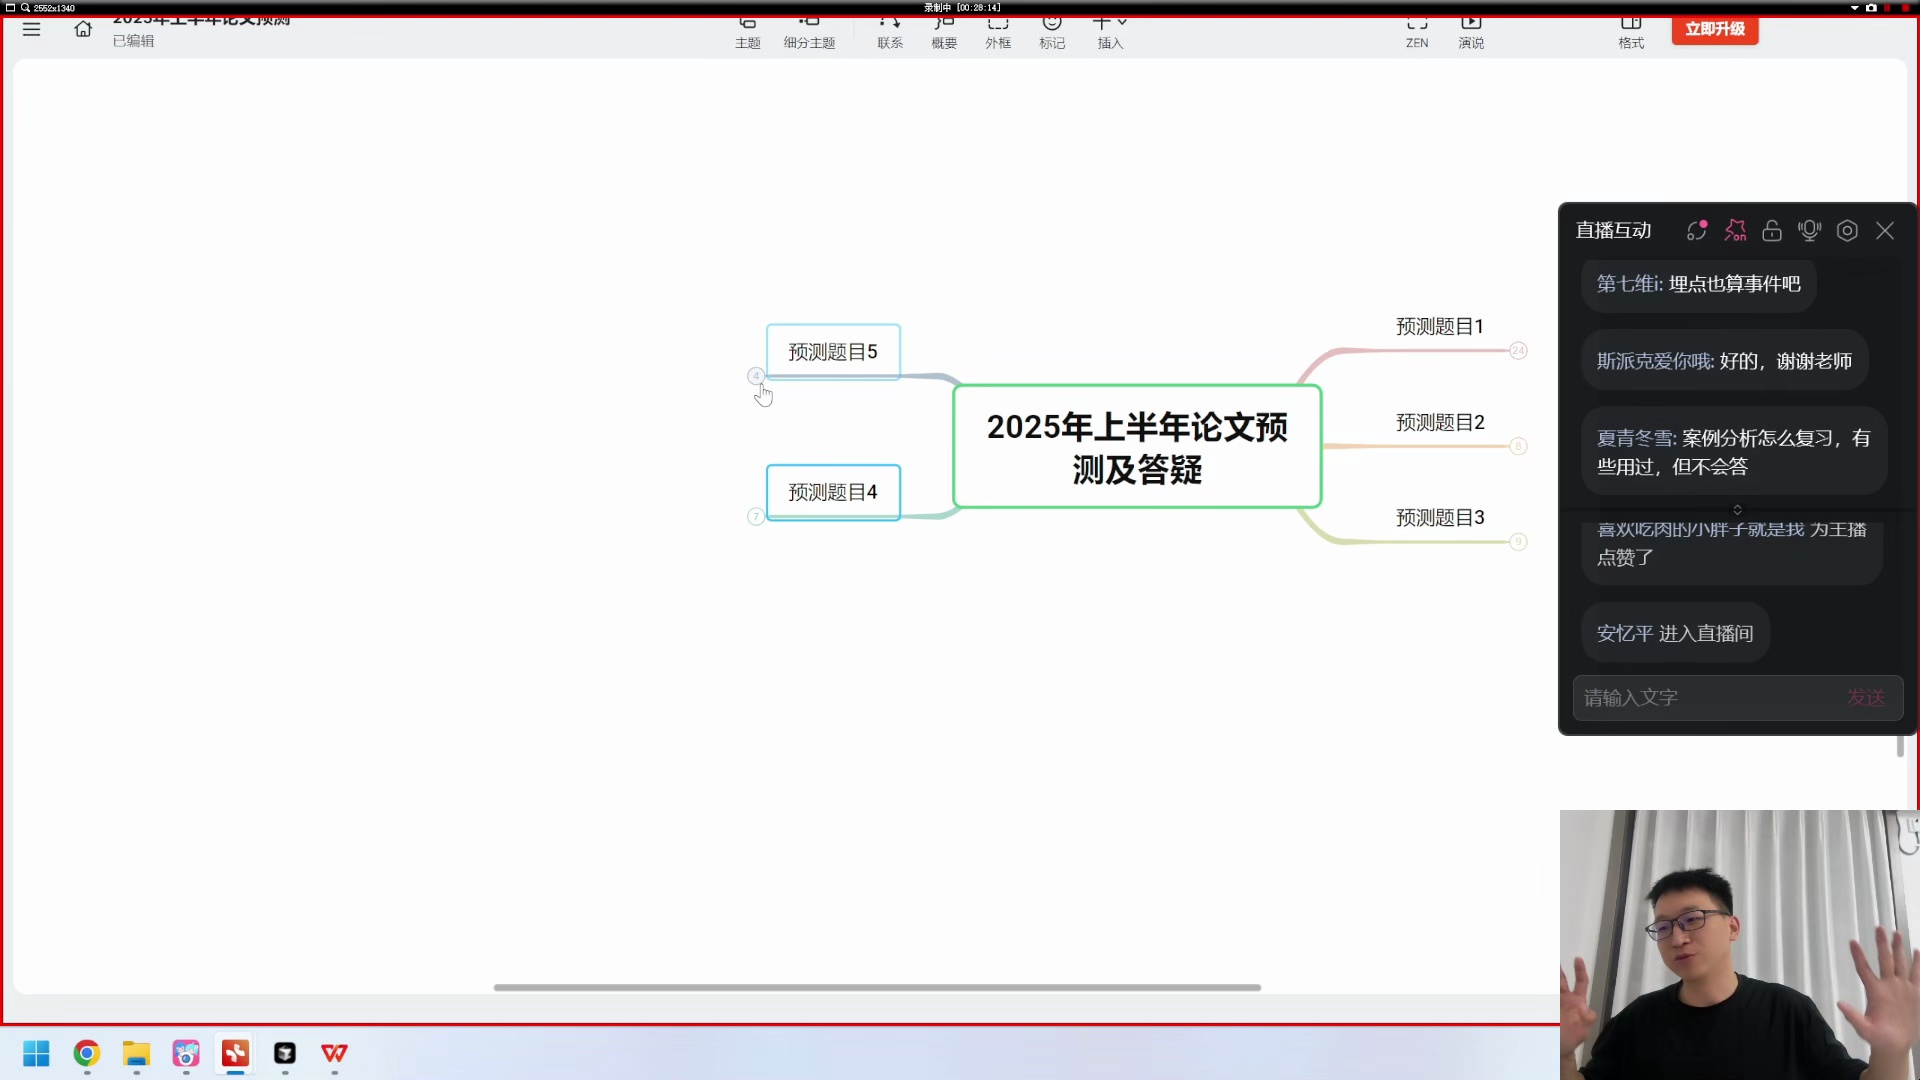1920x1080 pixels.
Task: Enter ZEN mode
Action: (1417, 30)
